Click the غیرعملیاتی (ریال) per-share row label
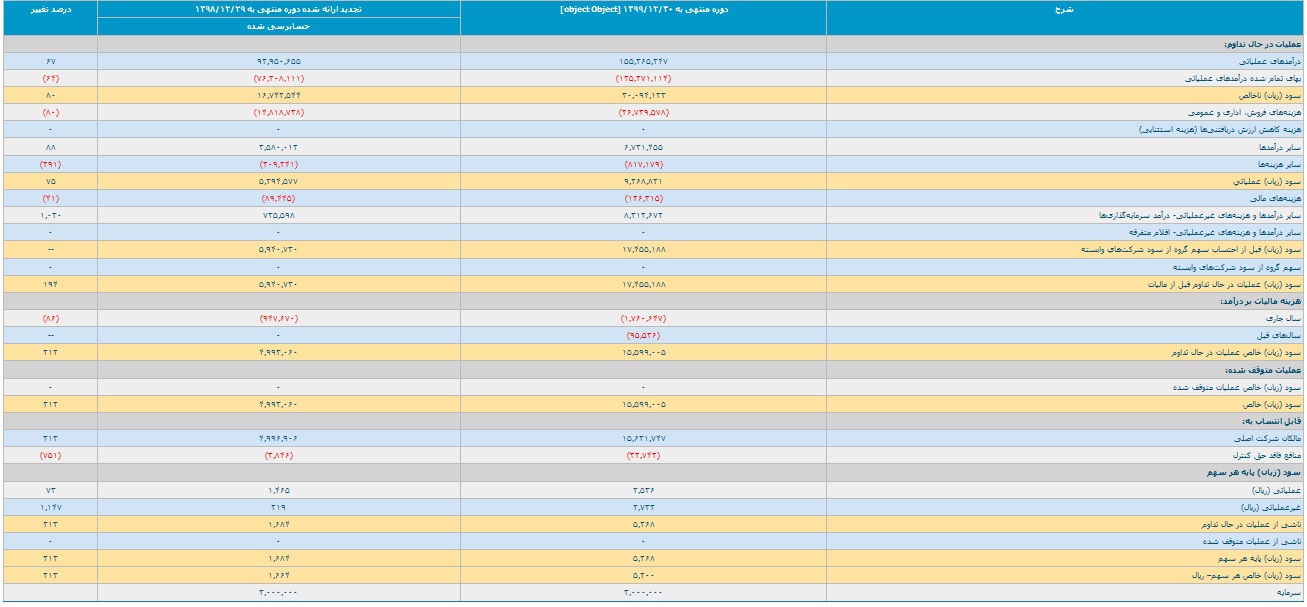 tap(1272, 507)
